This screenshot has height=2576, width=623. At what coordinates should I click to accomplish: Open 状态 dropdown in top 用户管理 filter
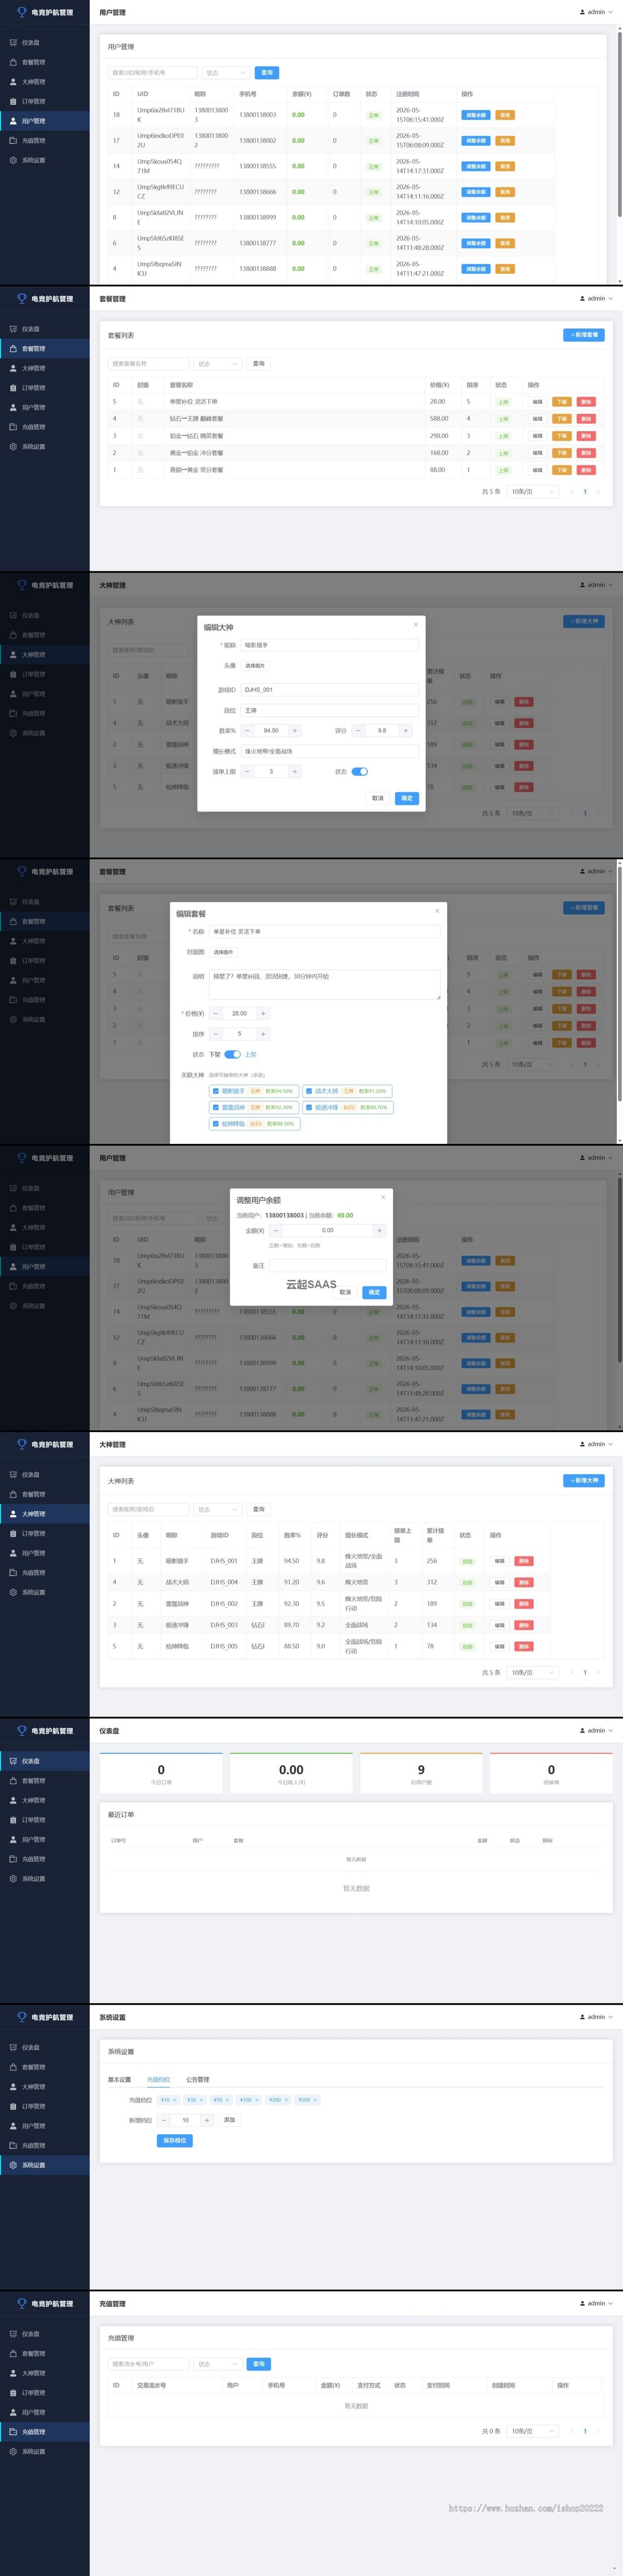coord(226,73)
